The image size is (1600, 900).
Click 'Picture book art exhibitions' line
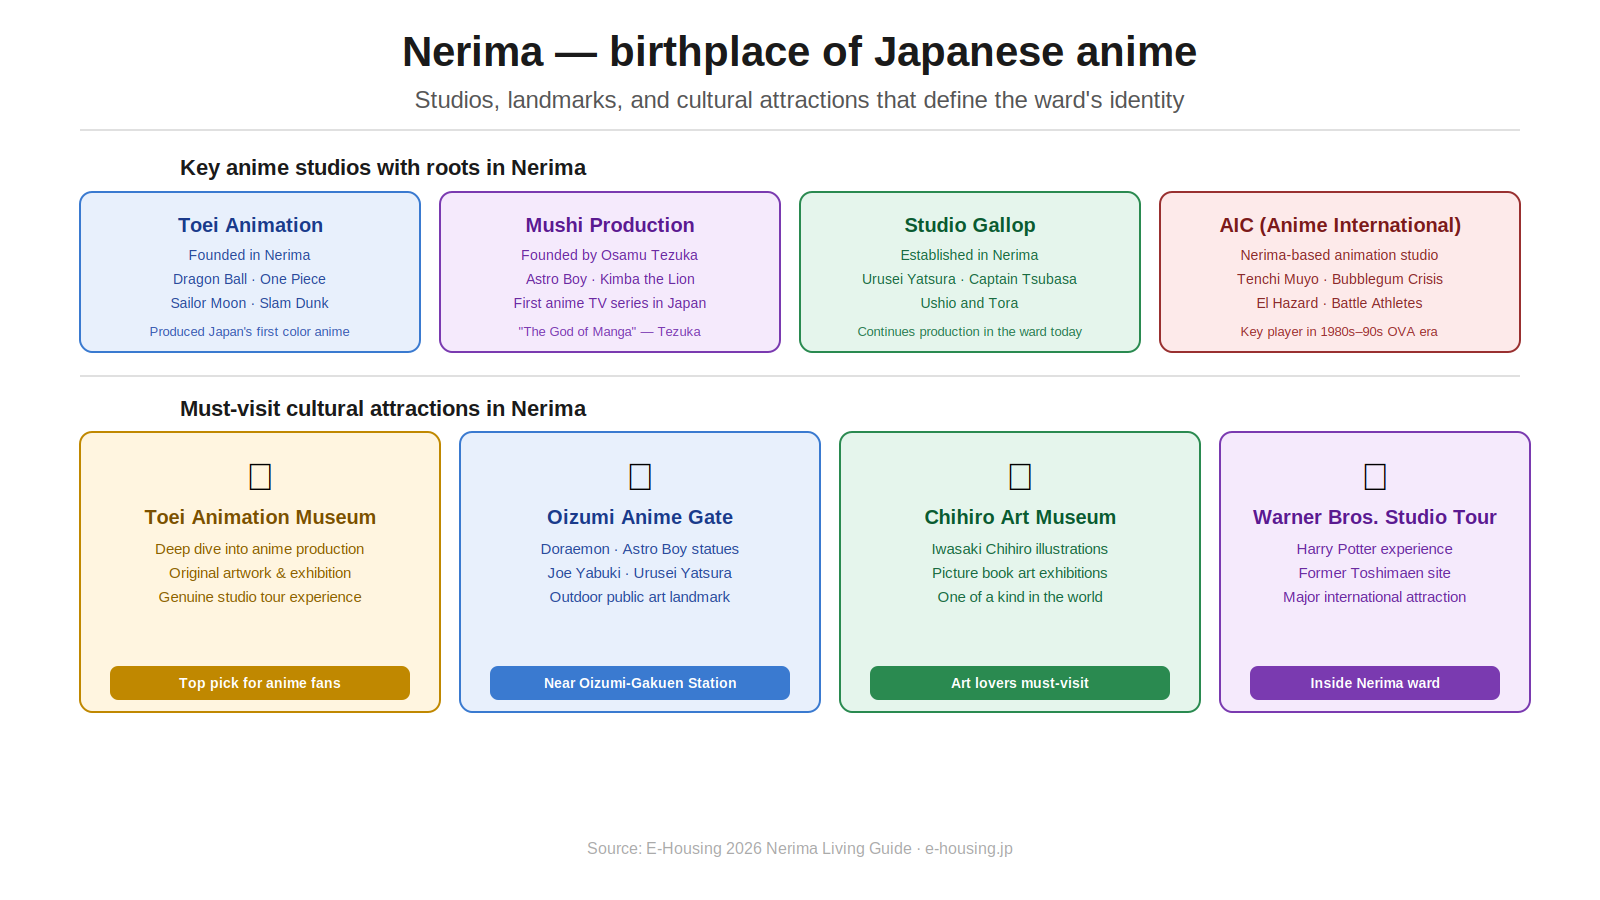pyautogui.click(x=1020, y=573)
